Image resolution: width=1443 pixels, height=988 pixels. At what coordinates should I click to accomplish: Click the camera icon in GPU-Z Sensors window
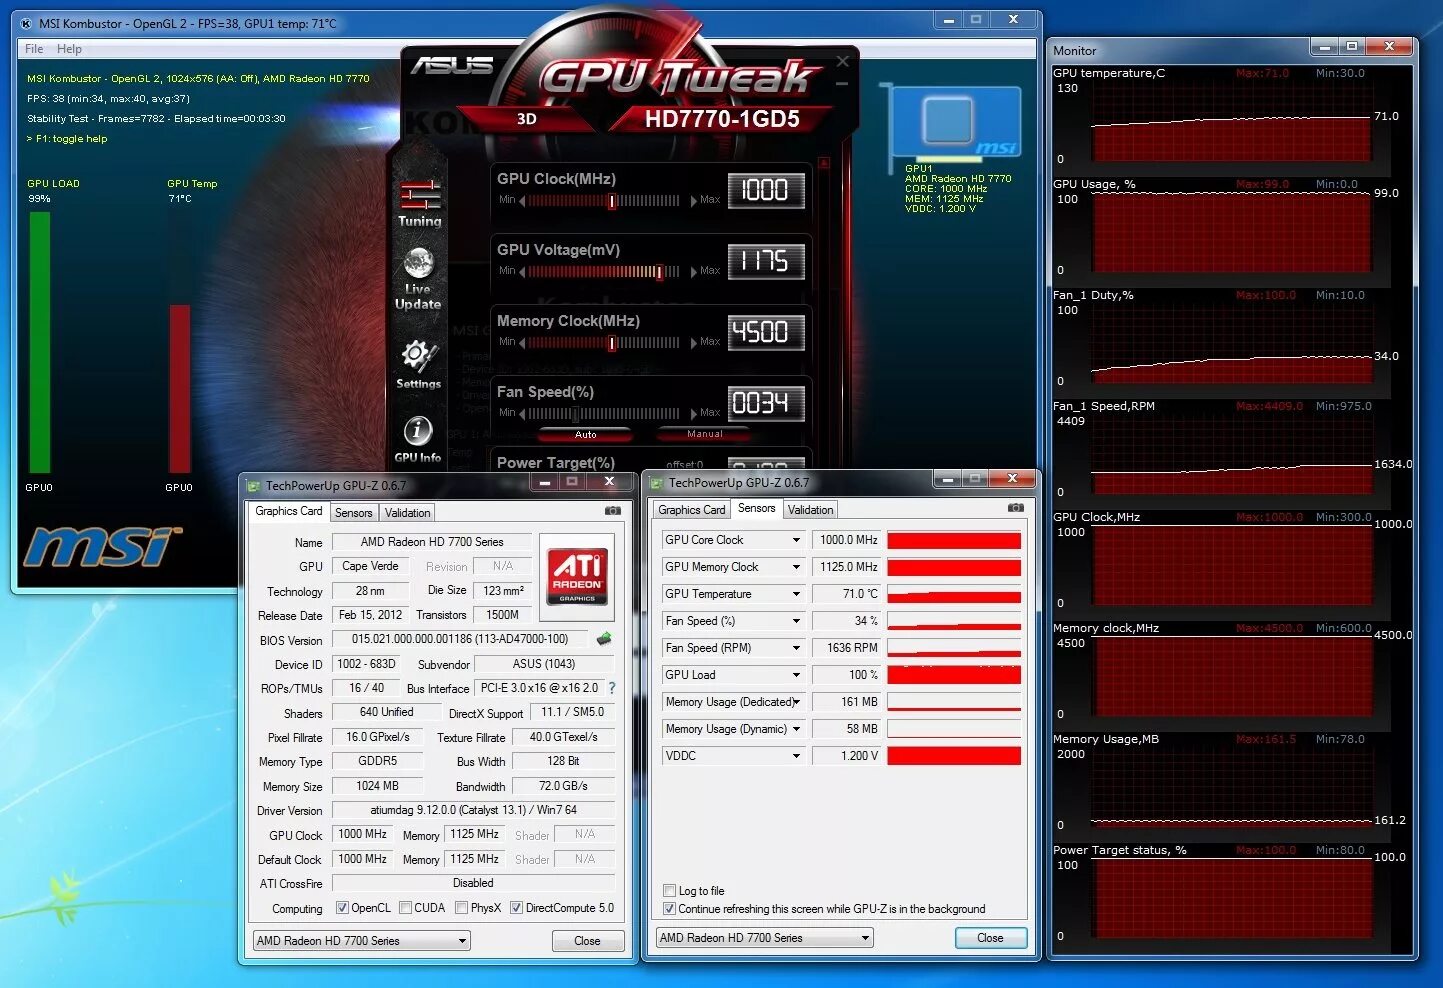(1016, 508)
